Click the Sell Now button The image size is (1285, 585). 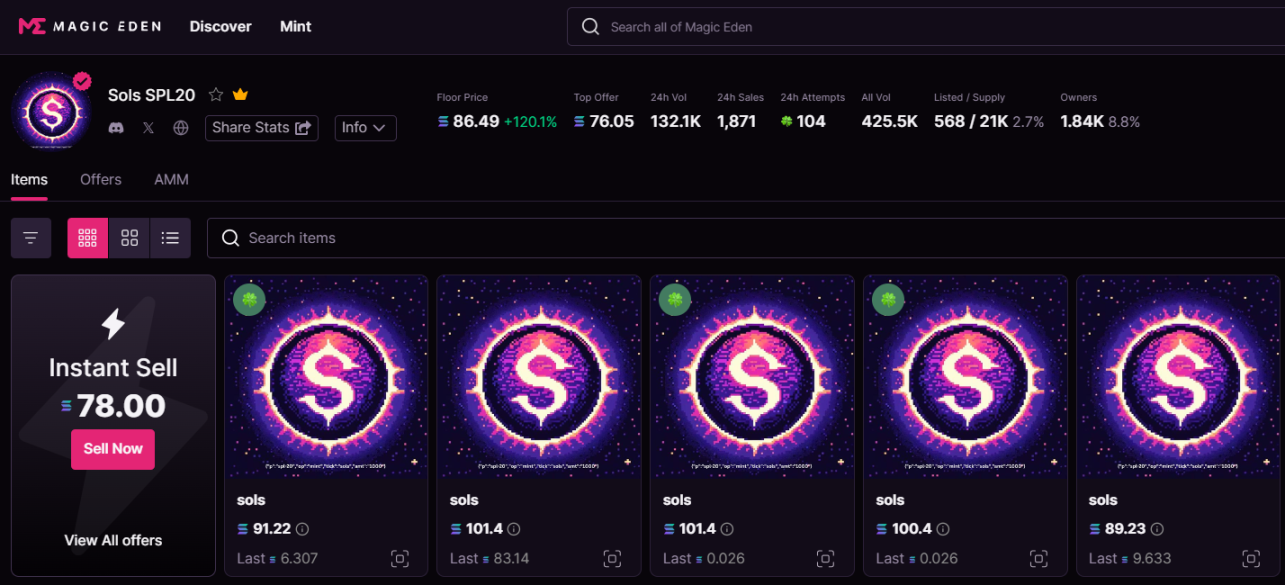pos(113,449)
